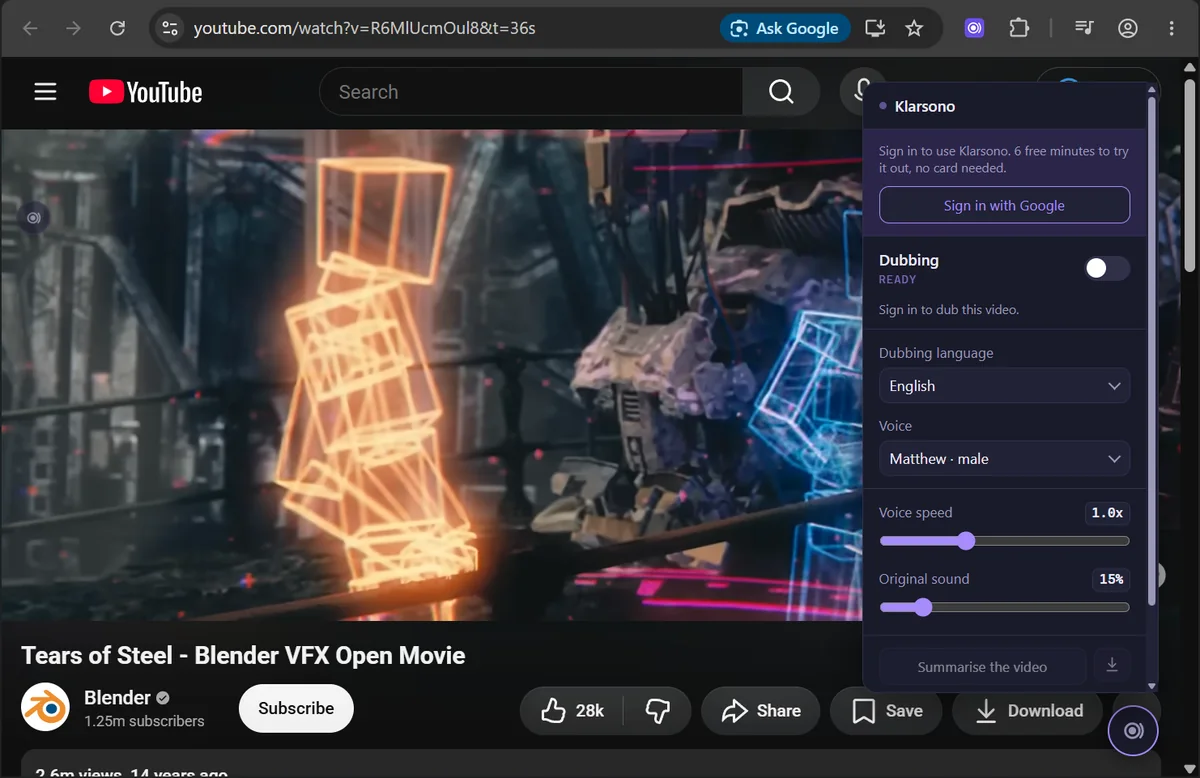1200x778 pixels.
Task: Open site information icon in address bar
Action: 170,28
